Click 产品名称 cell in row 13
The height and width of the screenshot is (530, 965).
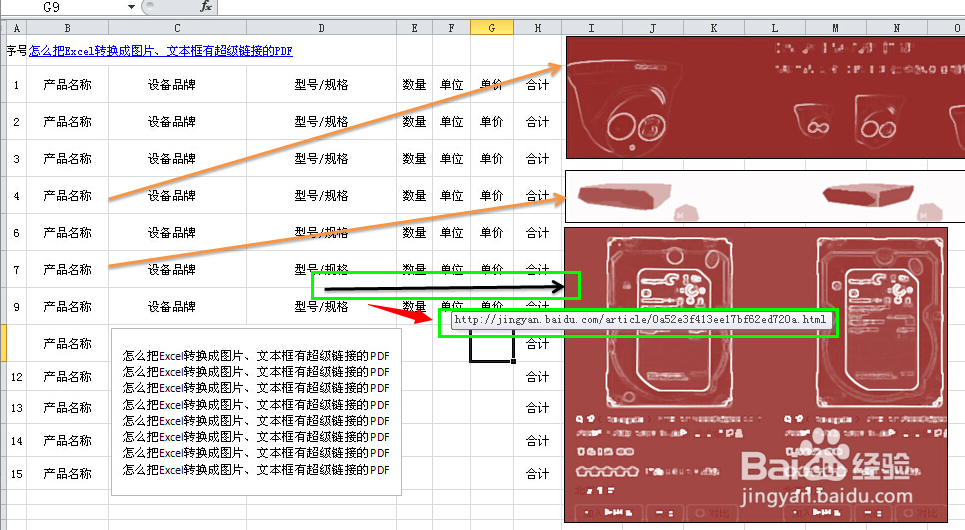coord(68,408)
